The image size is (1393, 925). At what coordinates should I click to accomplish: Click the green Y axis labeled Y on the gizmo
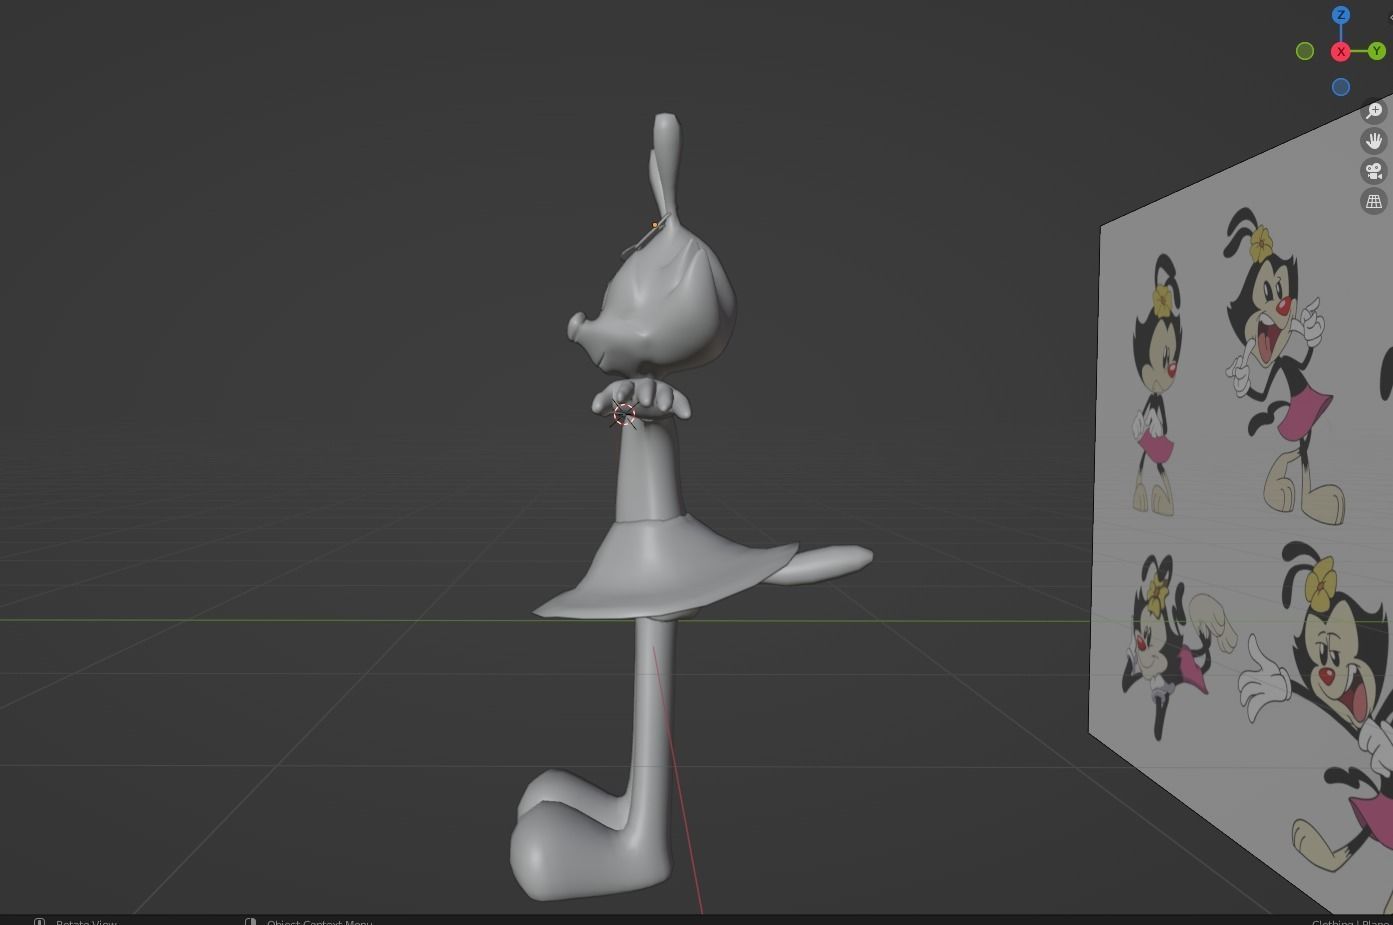(x=1377, y=51)
